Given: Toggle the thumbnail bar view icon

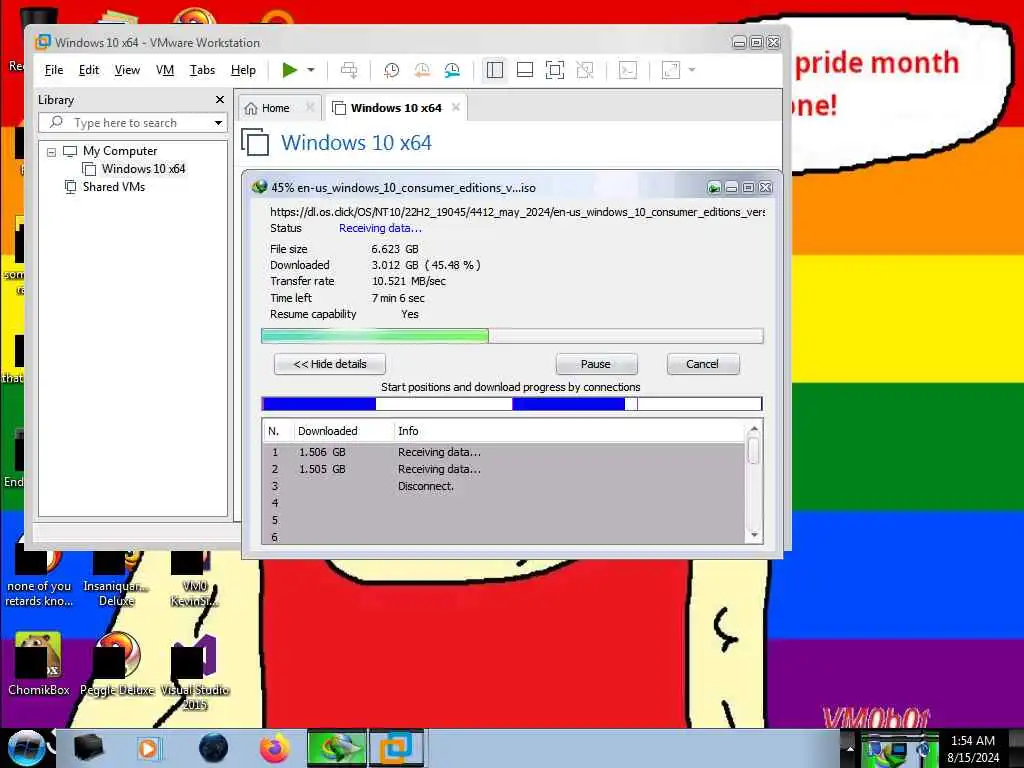Looking at the screenshot, I should 525,70.
